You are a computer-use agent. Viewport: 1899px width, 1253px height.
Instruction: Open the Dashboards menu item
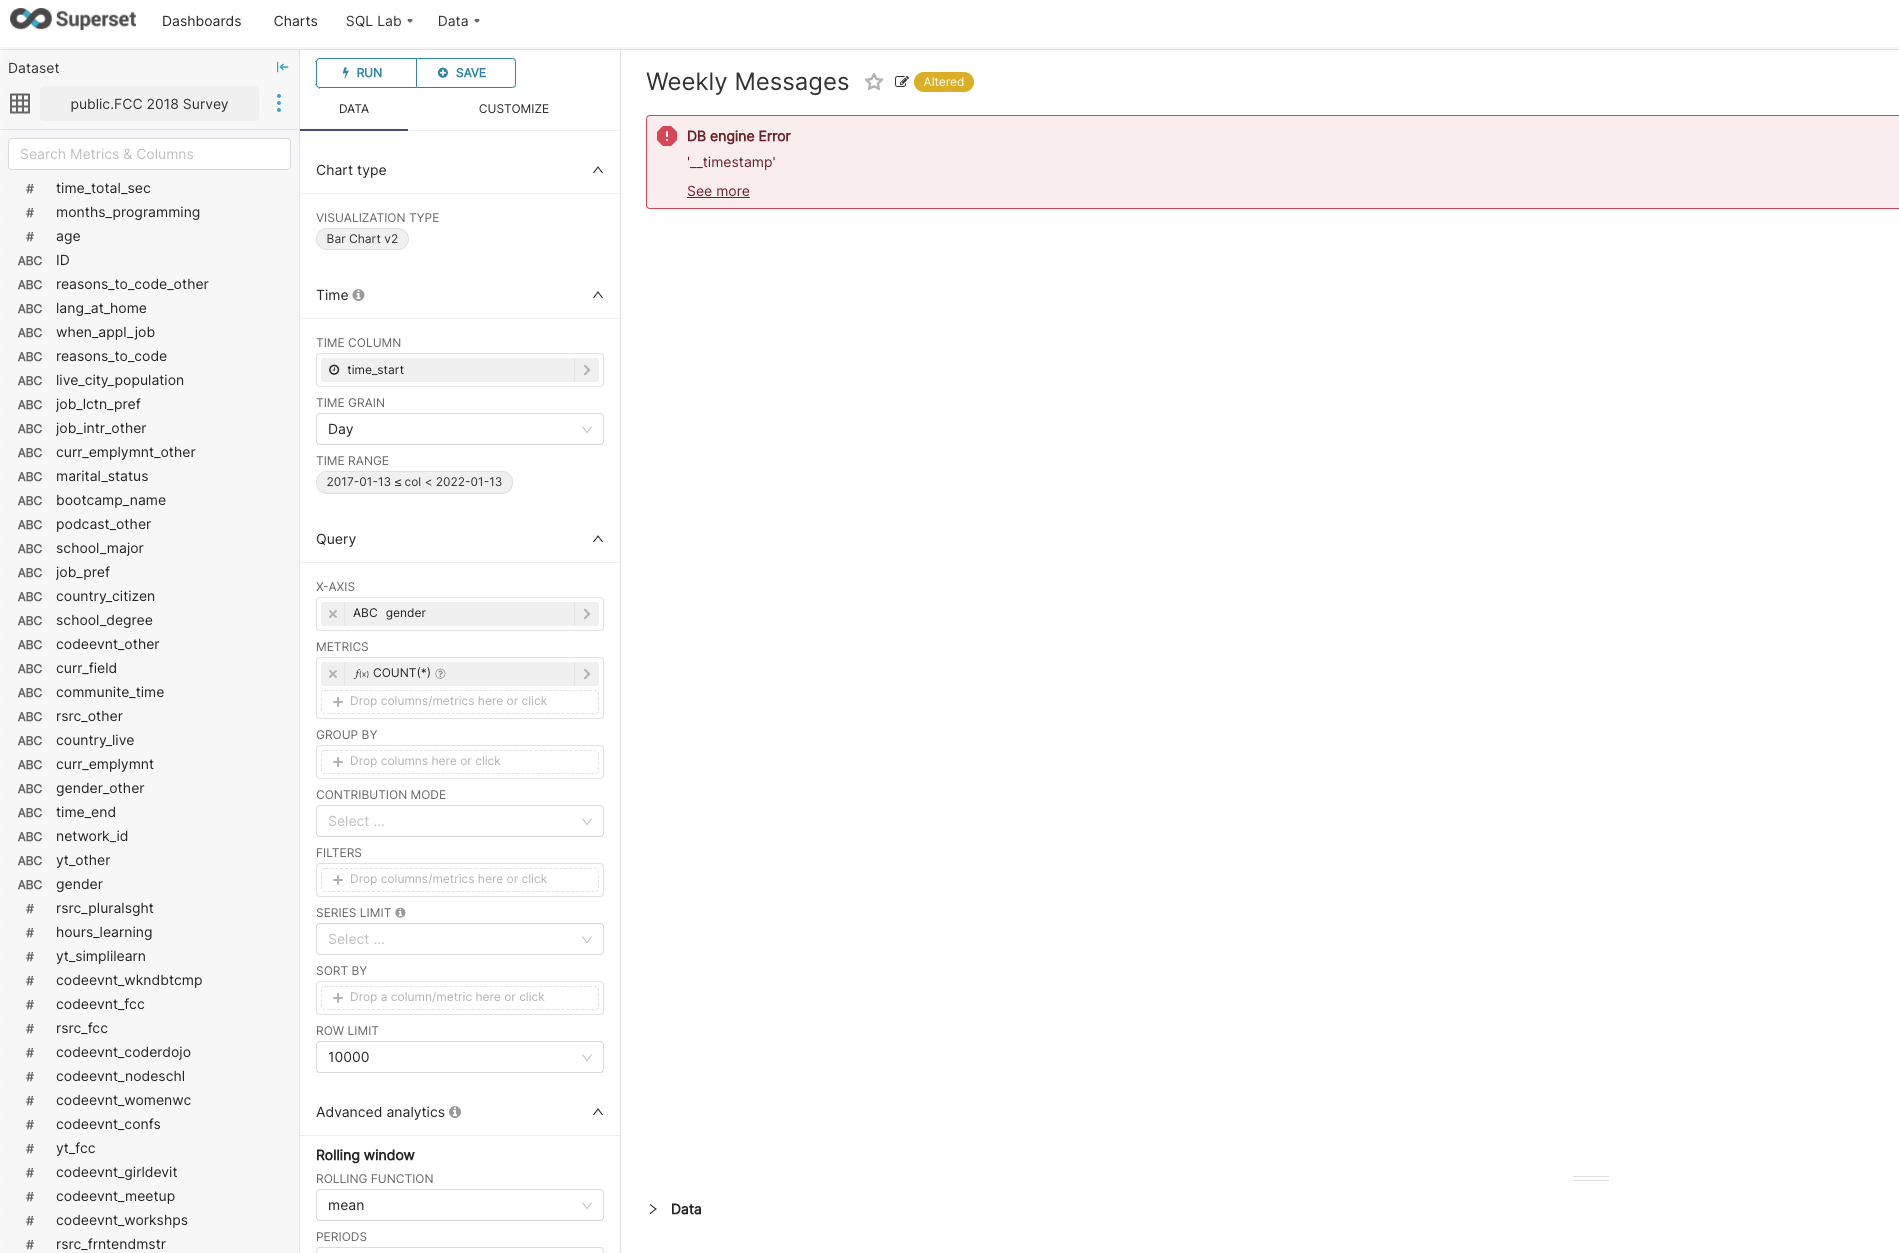(202, 21)
